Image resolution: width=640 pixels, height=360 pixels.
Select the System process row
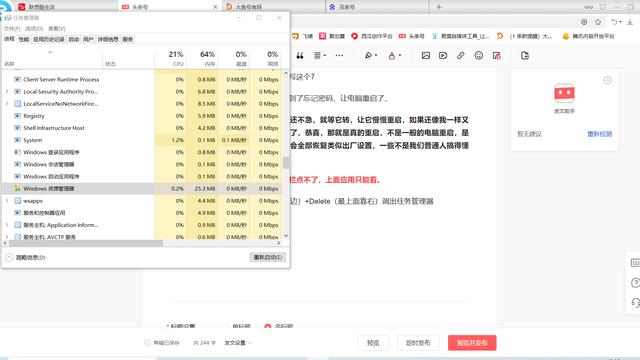click(142, 140)
